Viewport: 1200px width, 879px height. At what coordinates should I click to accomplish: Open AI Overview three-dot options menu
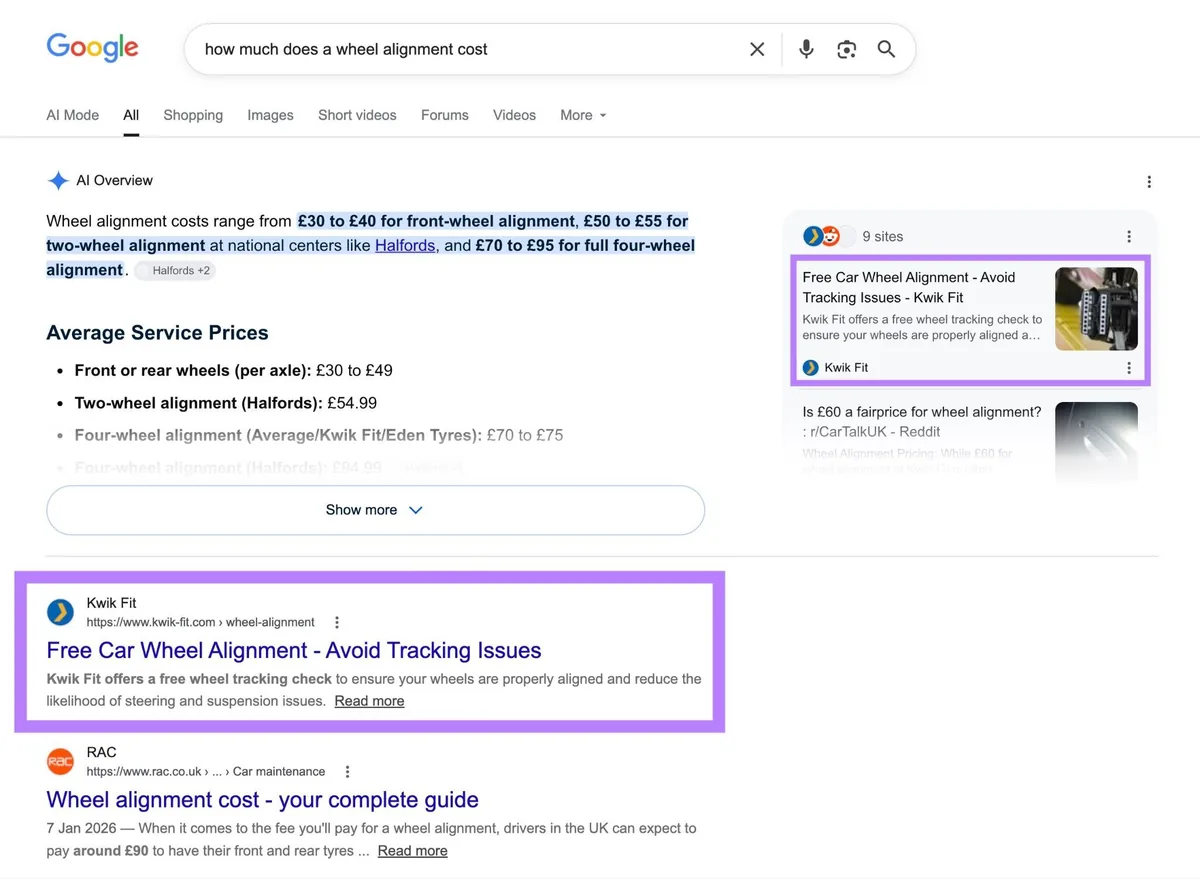coord(1149,181)
